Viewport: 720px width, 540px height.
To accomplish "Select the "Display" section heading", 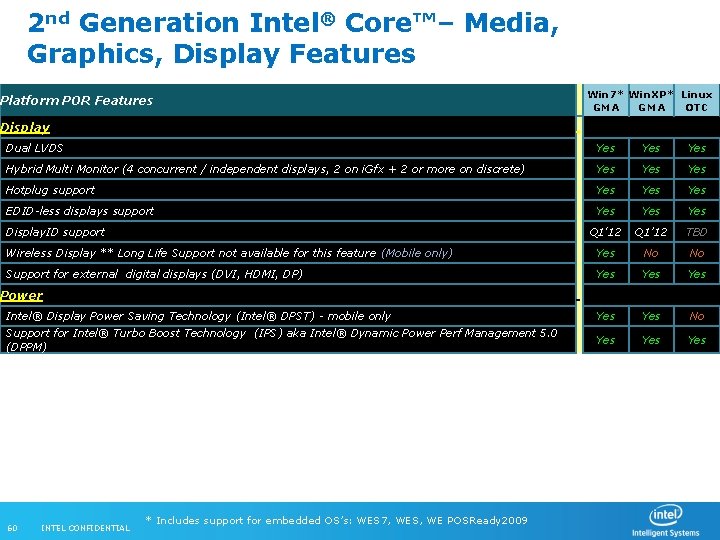I will coord(25,127).
